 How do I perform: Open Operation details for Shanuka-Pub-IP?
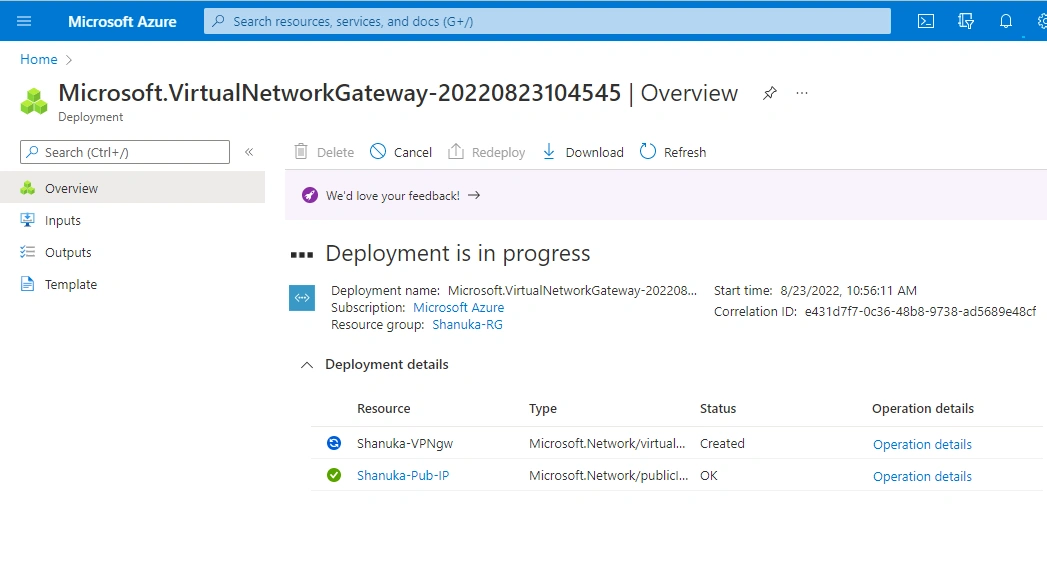922,476
